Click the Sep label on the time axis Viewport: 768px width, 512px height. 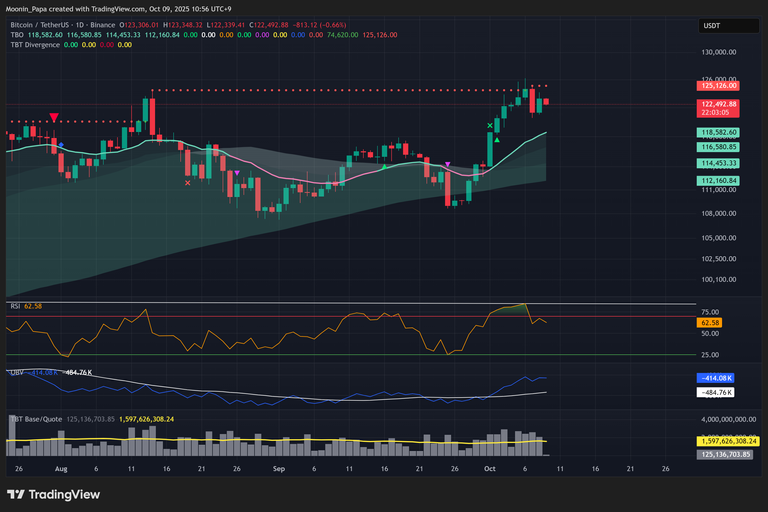pyautogui.click(x=279, y=468)
